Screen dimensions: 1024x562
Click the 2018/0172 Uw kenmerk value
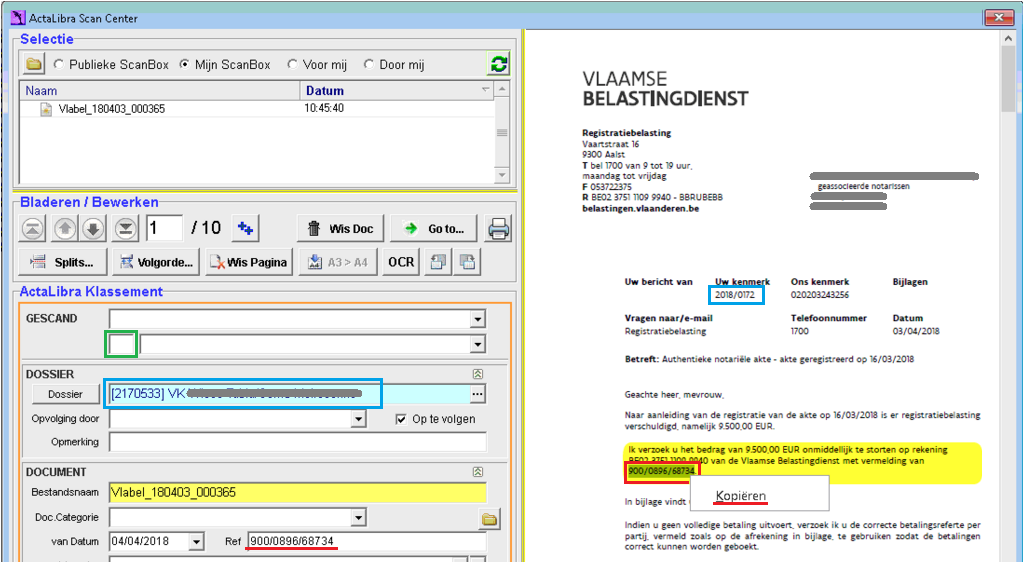pos(735,295)
